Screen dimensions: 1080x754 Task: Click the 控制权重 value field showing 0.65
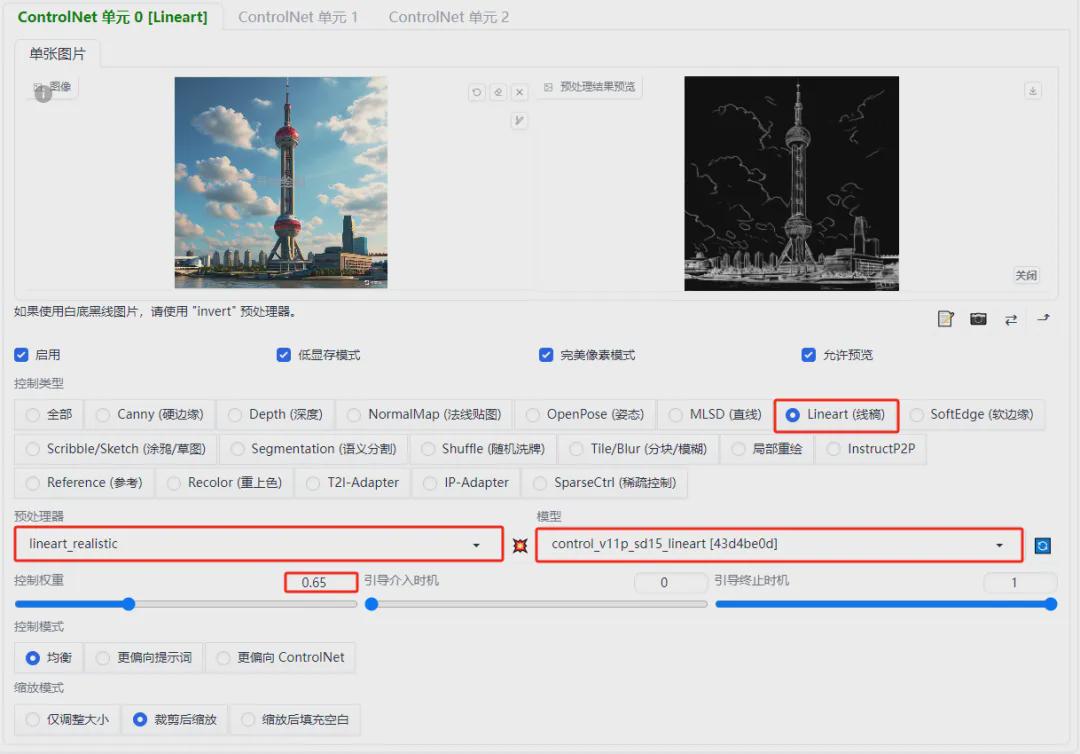pos(320,582)
